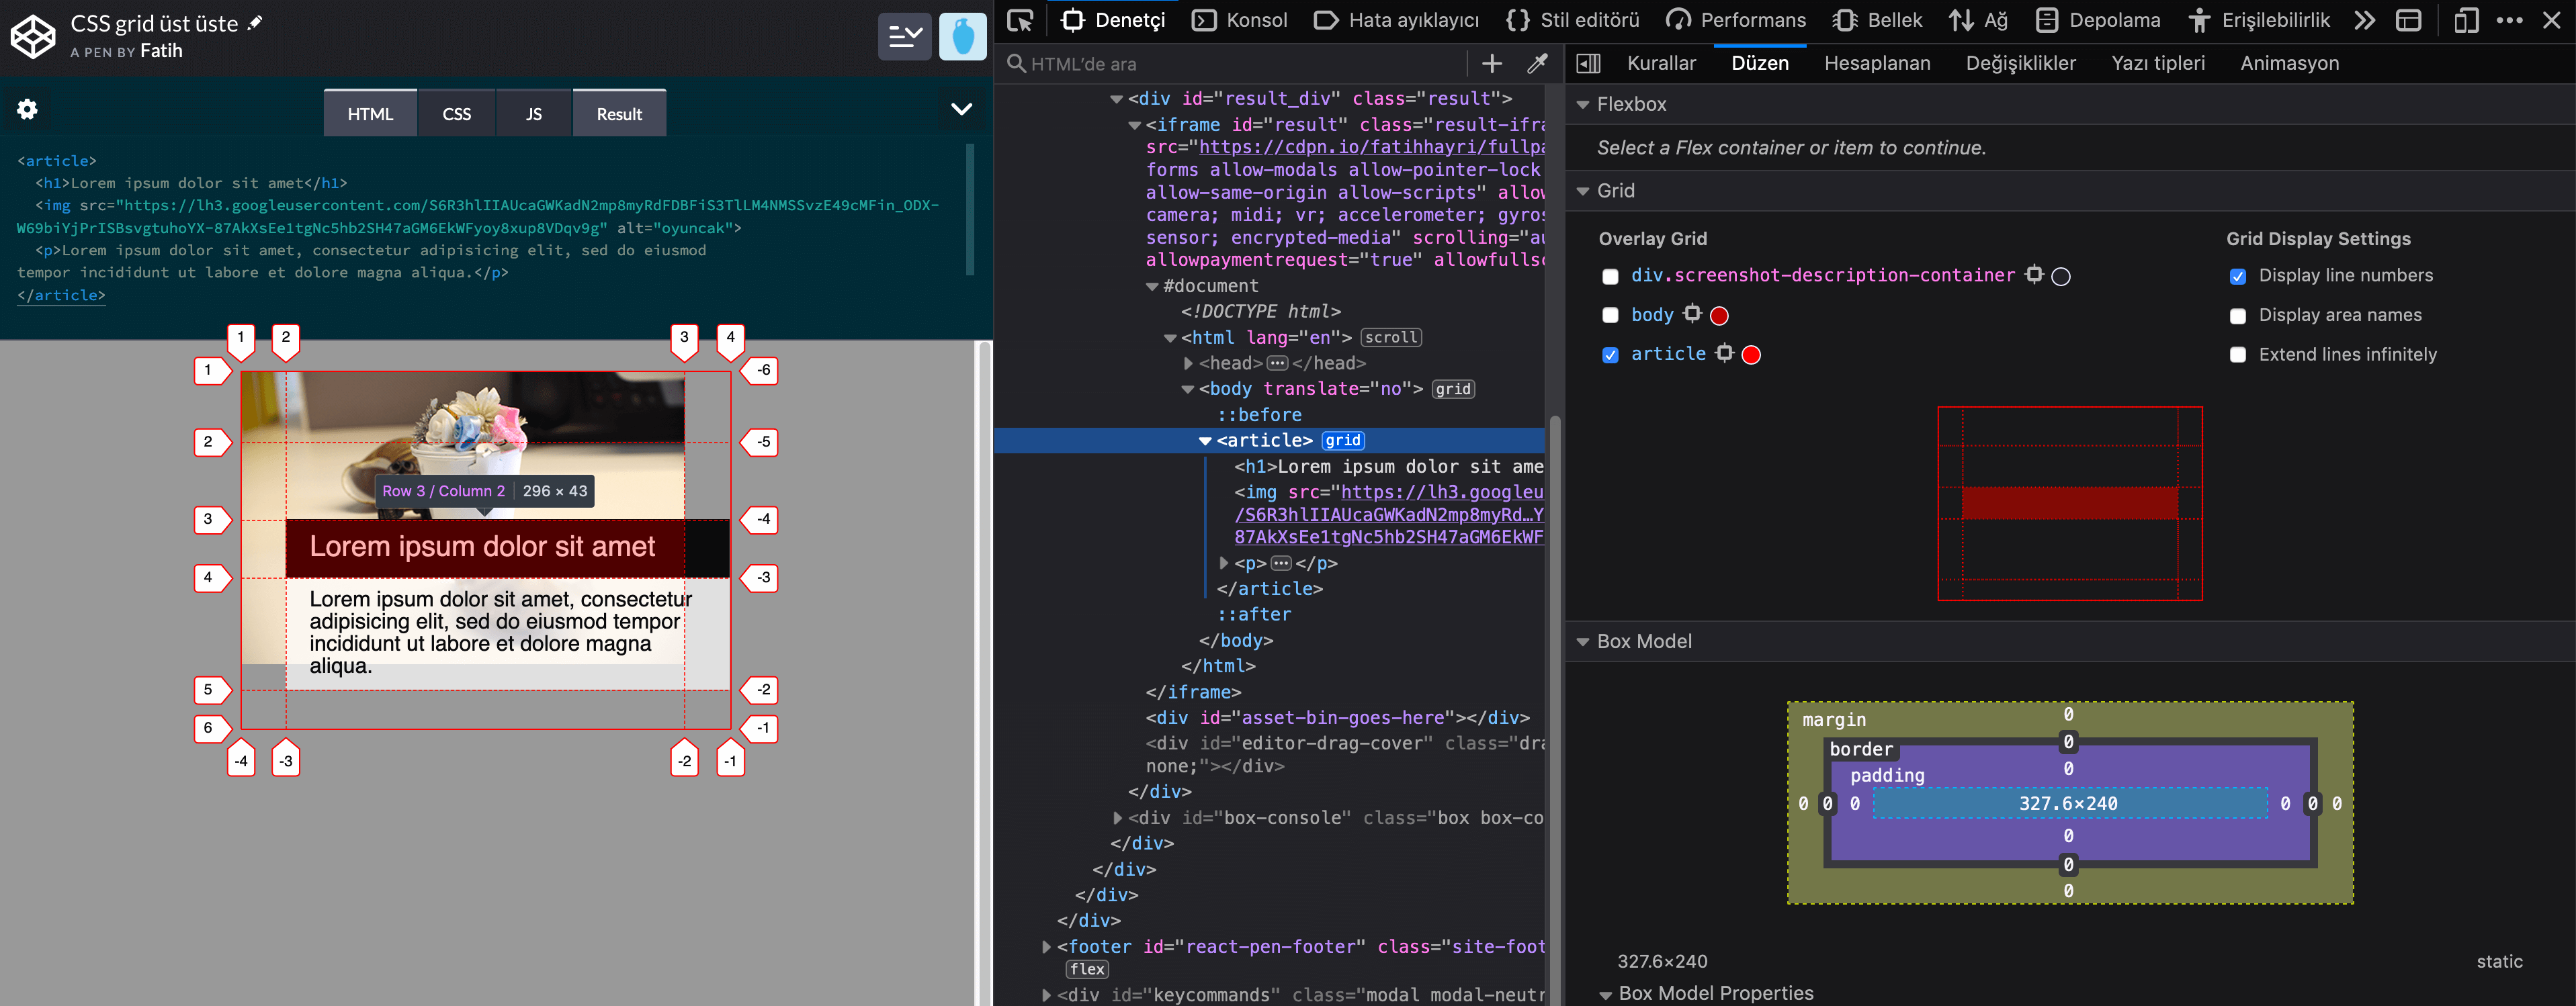Toggle the split console panel icon
Viewport: 2576px width, 1006px height.
coord(2409,20)
